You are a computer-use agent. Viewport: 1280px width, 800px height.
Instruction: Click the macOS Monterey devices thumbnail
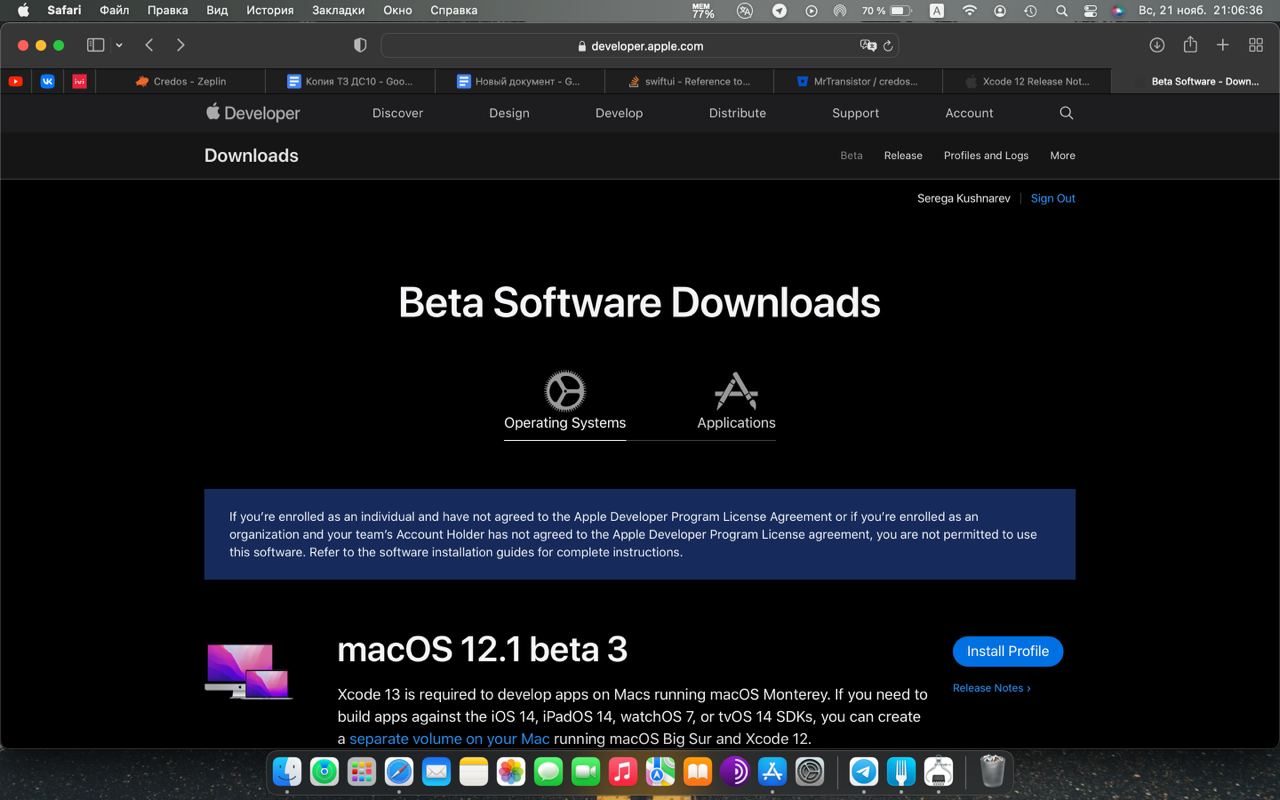248,671
